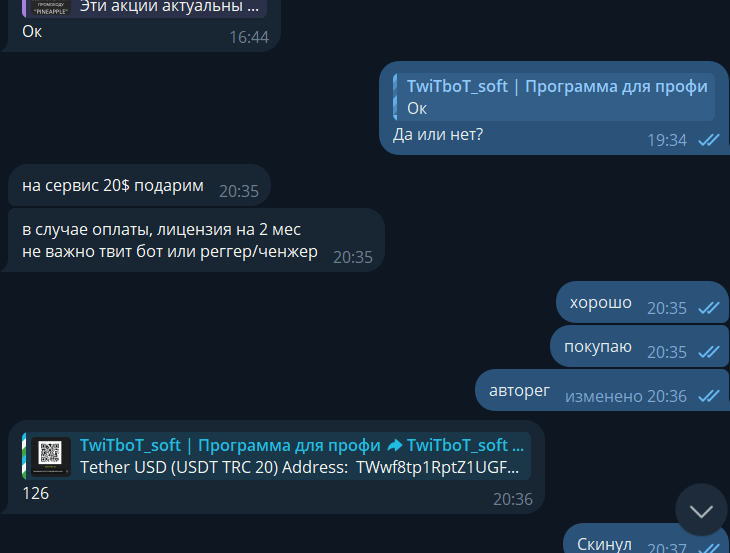This screenshot has width=730, height=553.
Task: Open forwarded source 'TwiTboT_soft | Программа для профи'
Action: click(230, 445)
